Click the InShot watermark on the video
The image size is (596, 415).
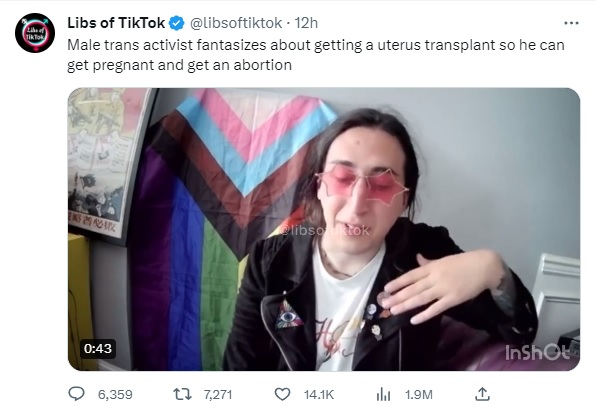[x=537, y=352]
